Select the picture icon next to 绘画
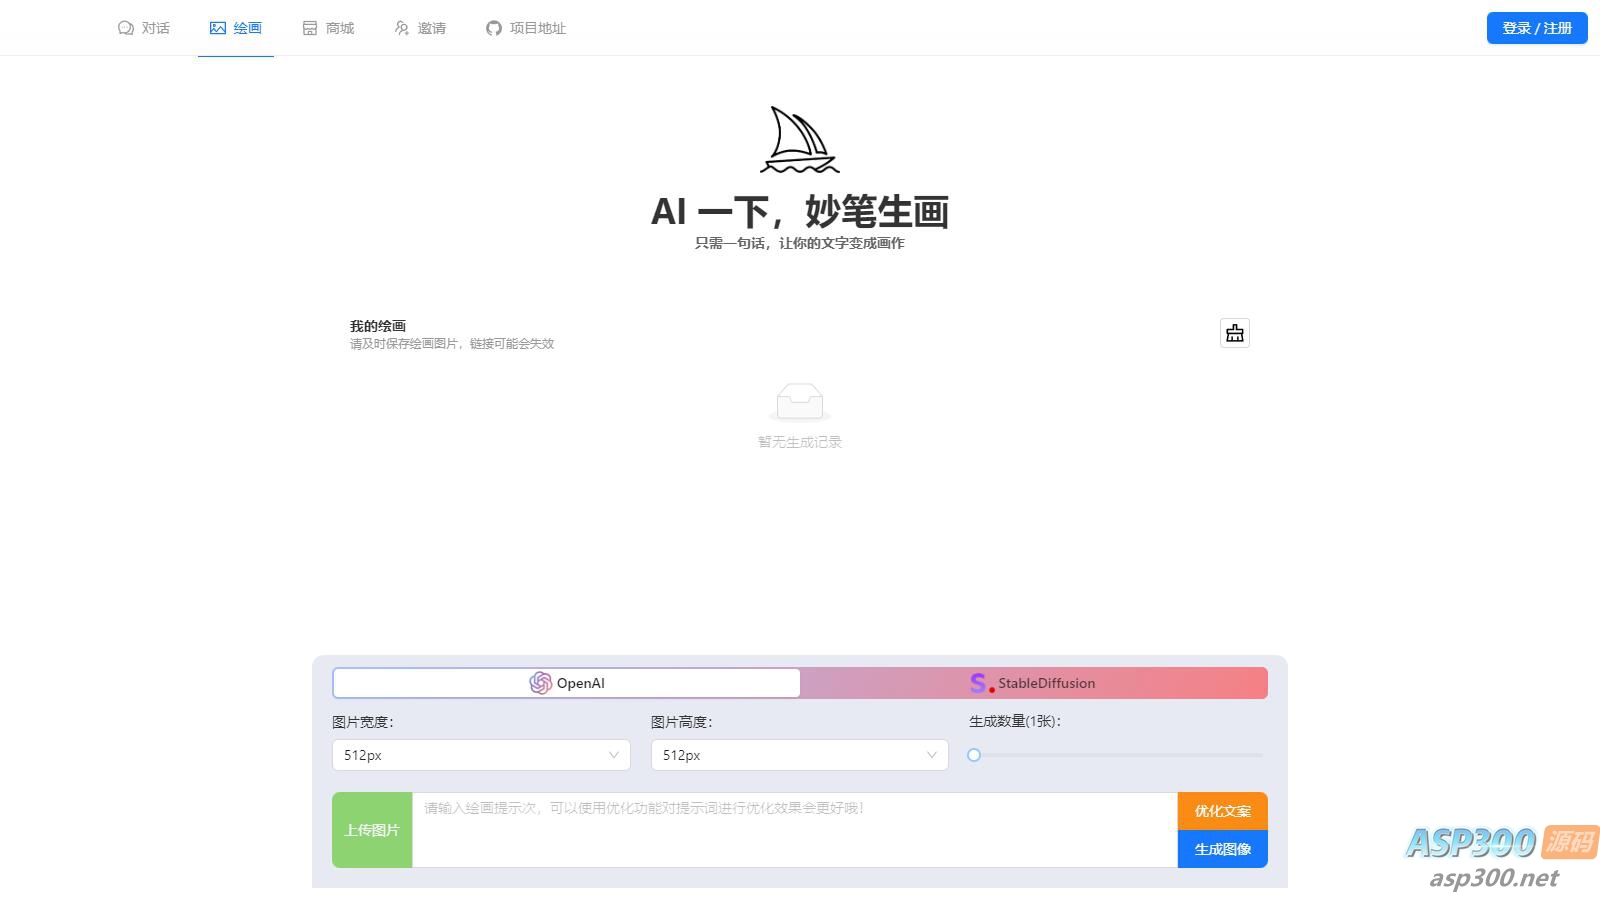The width and height of the screenshot is (1600, 900). 217,28
